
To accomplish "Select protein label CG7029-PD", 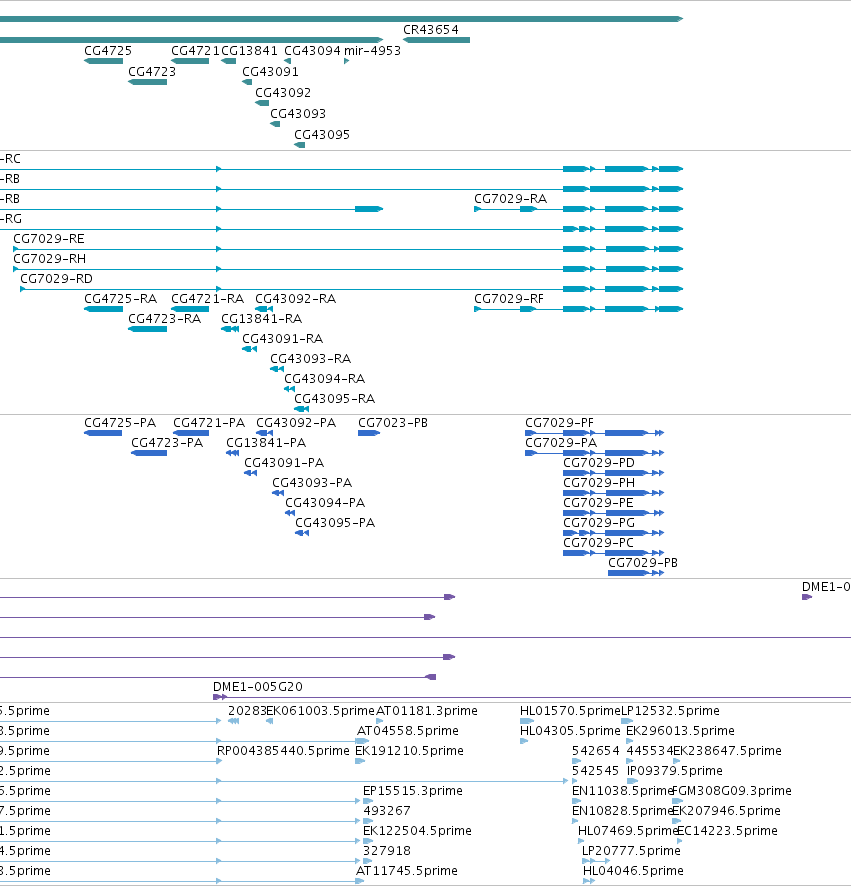I will point(599,463).
